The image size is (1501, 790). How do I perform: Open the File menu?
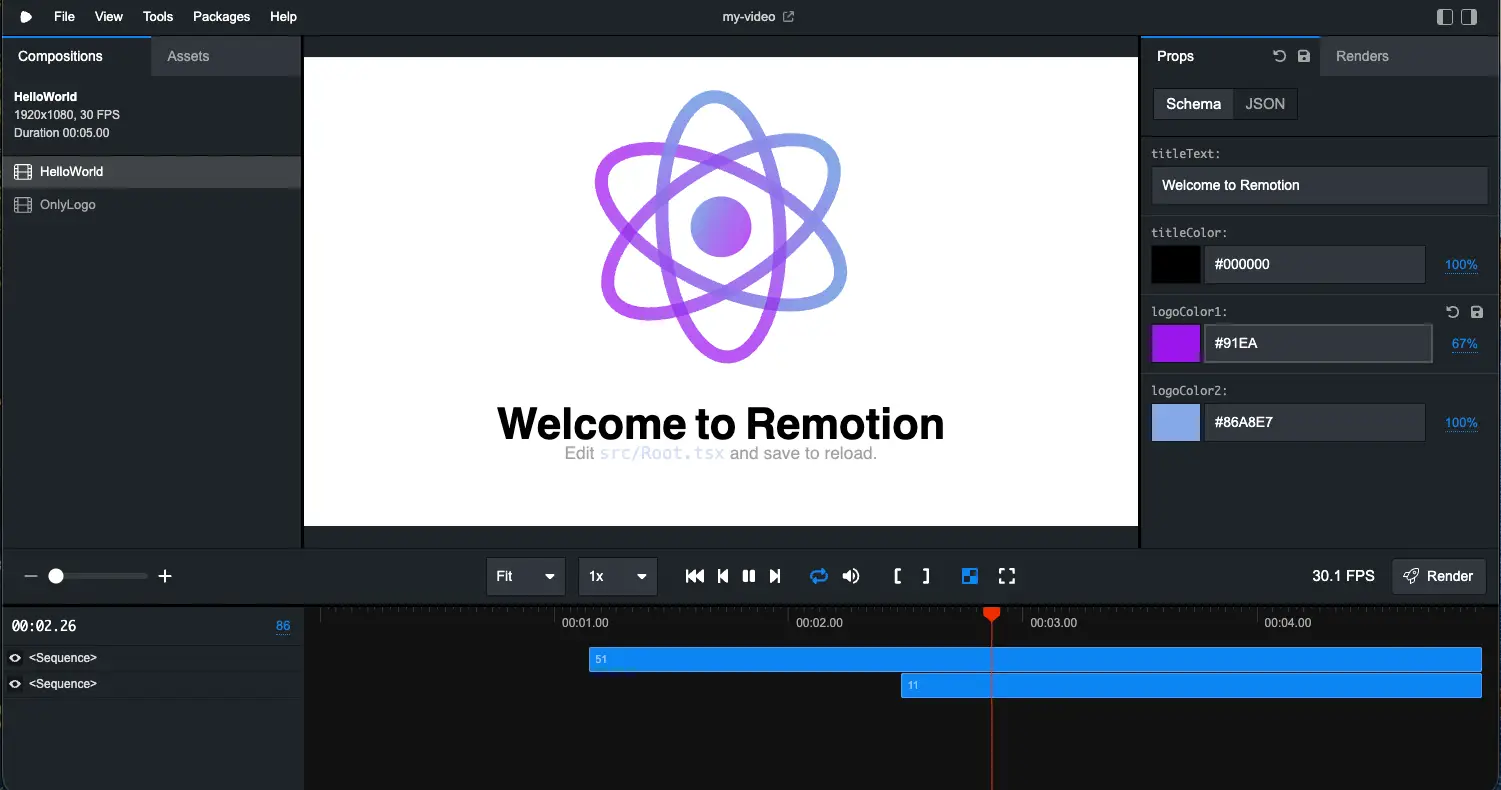[64, 17]
